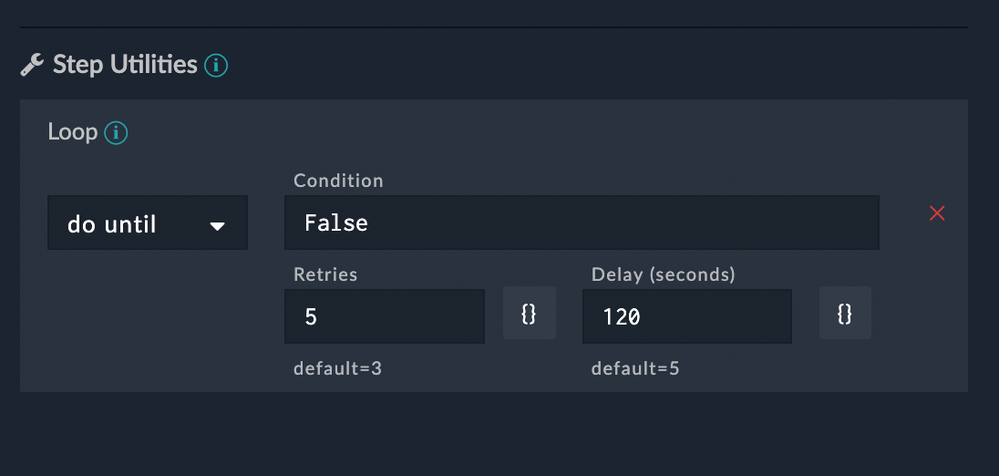Open the "do until" loop type dropdown
Viewport: 999px width, 476px height.
(x=147, y=224)
